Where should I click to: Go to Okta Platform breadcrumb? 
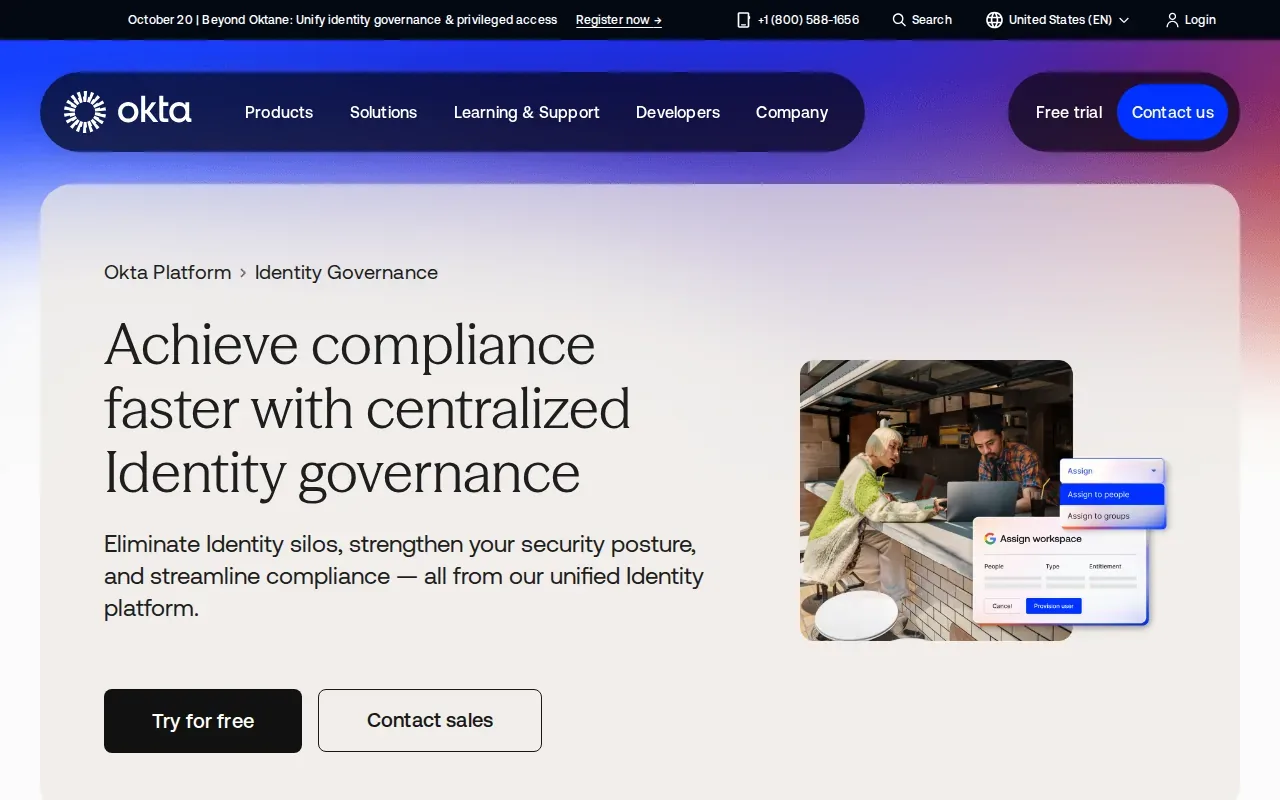(x=168, y=272)
